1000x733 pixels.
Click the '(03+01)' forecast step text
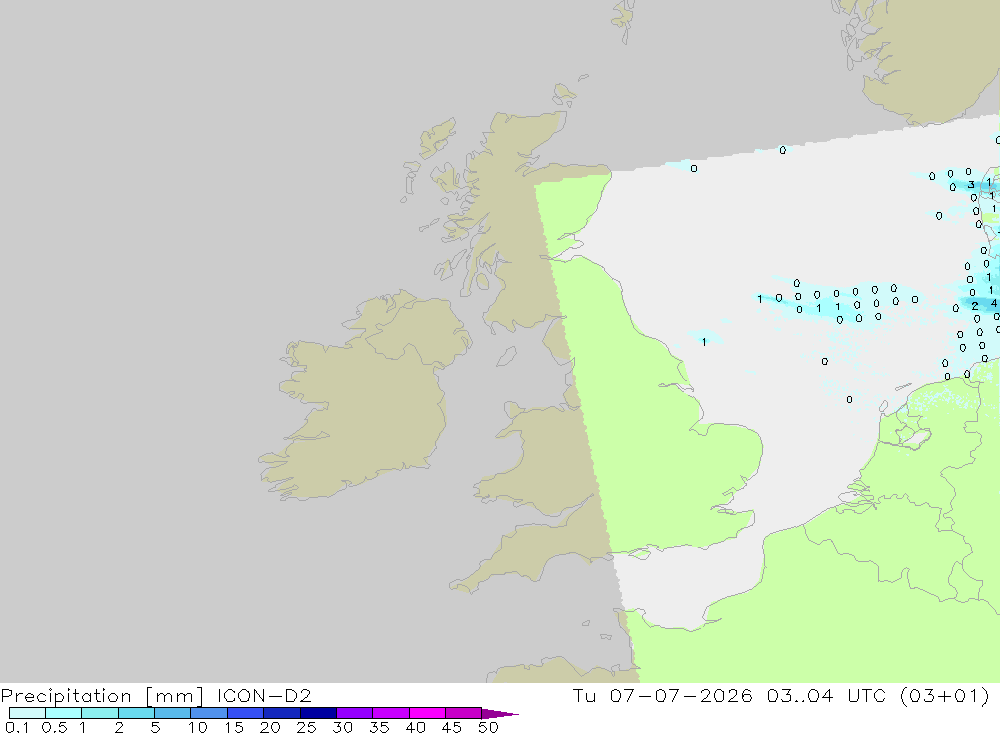(945, 695)
